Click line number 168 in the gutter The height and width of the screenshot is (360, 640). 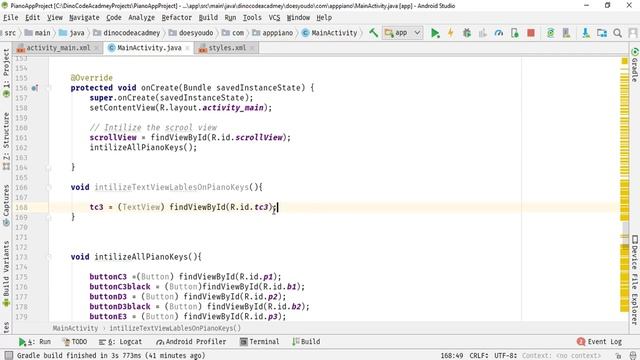point(21,207)
